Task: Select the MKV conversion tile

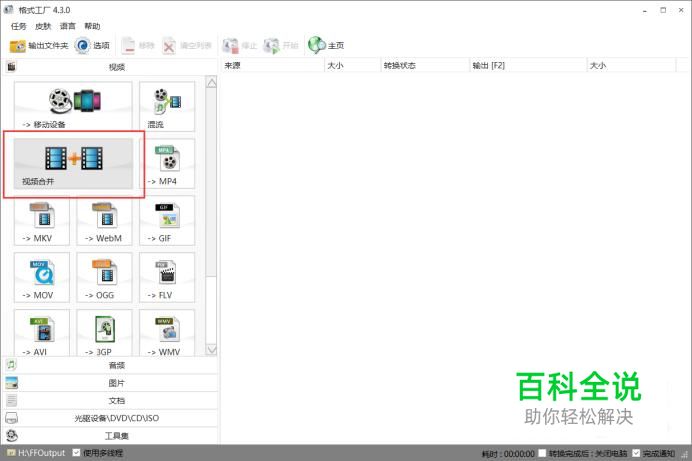Action: click(x=41, y=220)
